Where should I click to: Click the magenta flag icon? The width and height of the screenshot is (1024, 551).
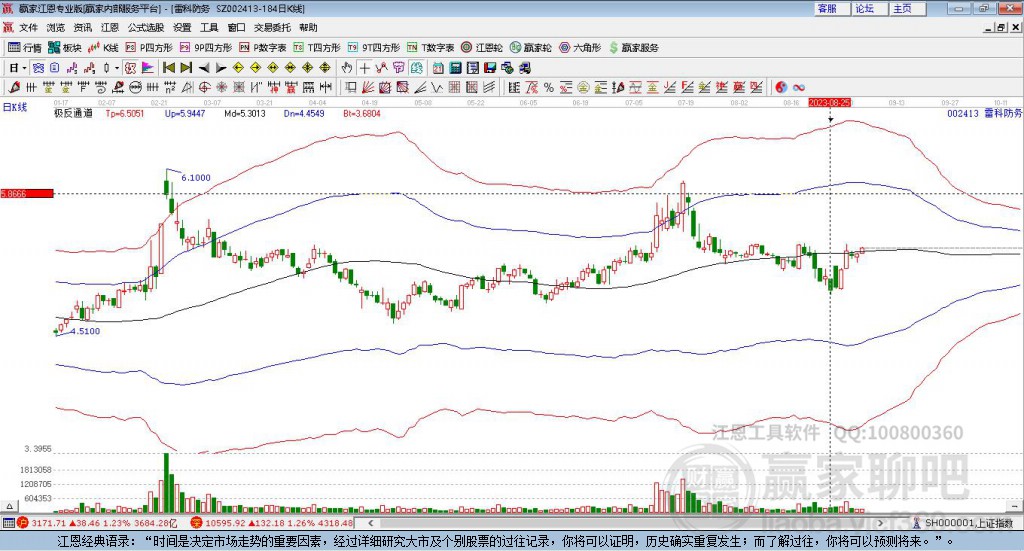click(x=148, y=68)
